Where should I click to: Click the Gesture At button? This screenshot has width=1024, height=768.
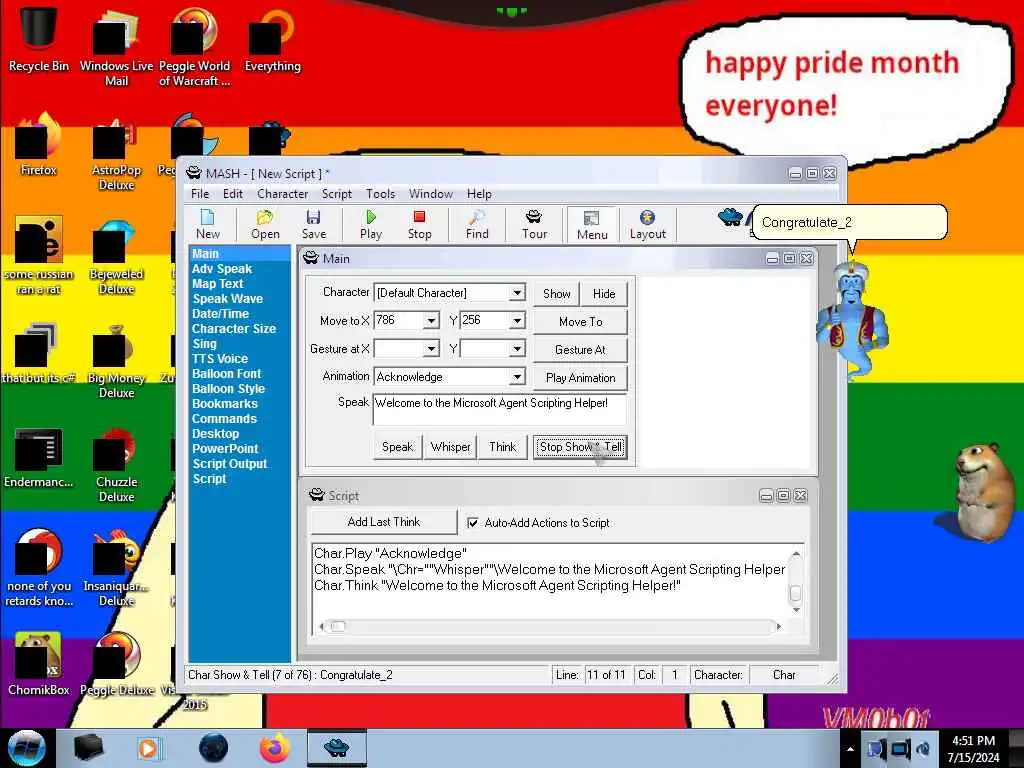click(x=581, y=350)
